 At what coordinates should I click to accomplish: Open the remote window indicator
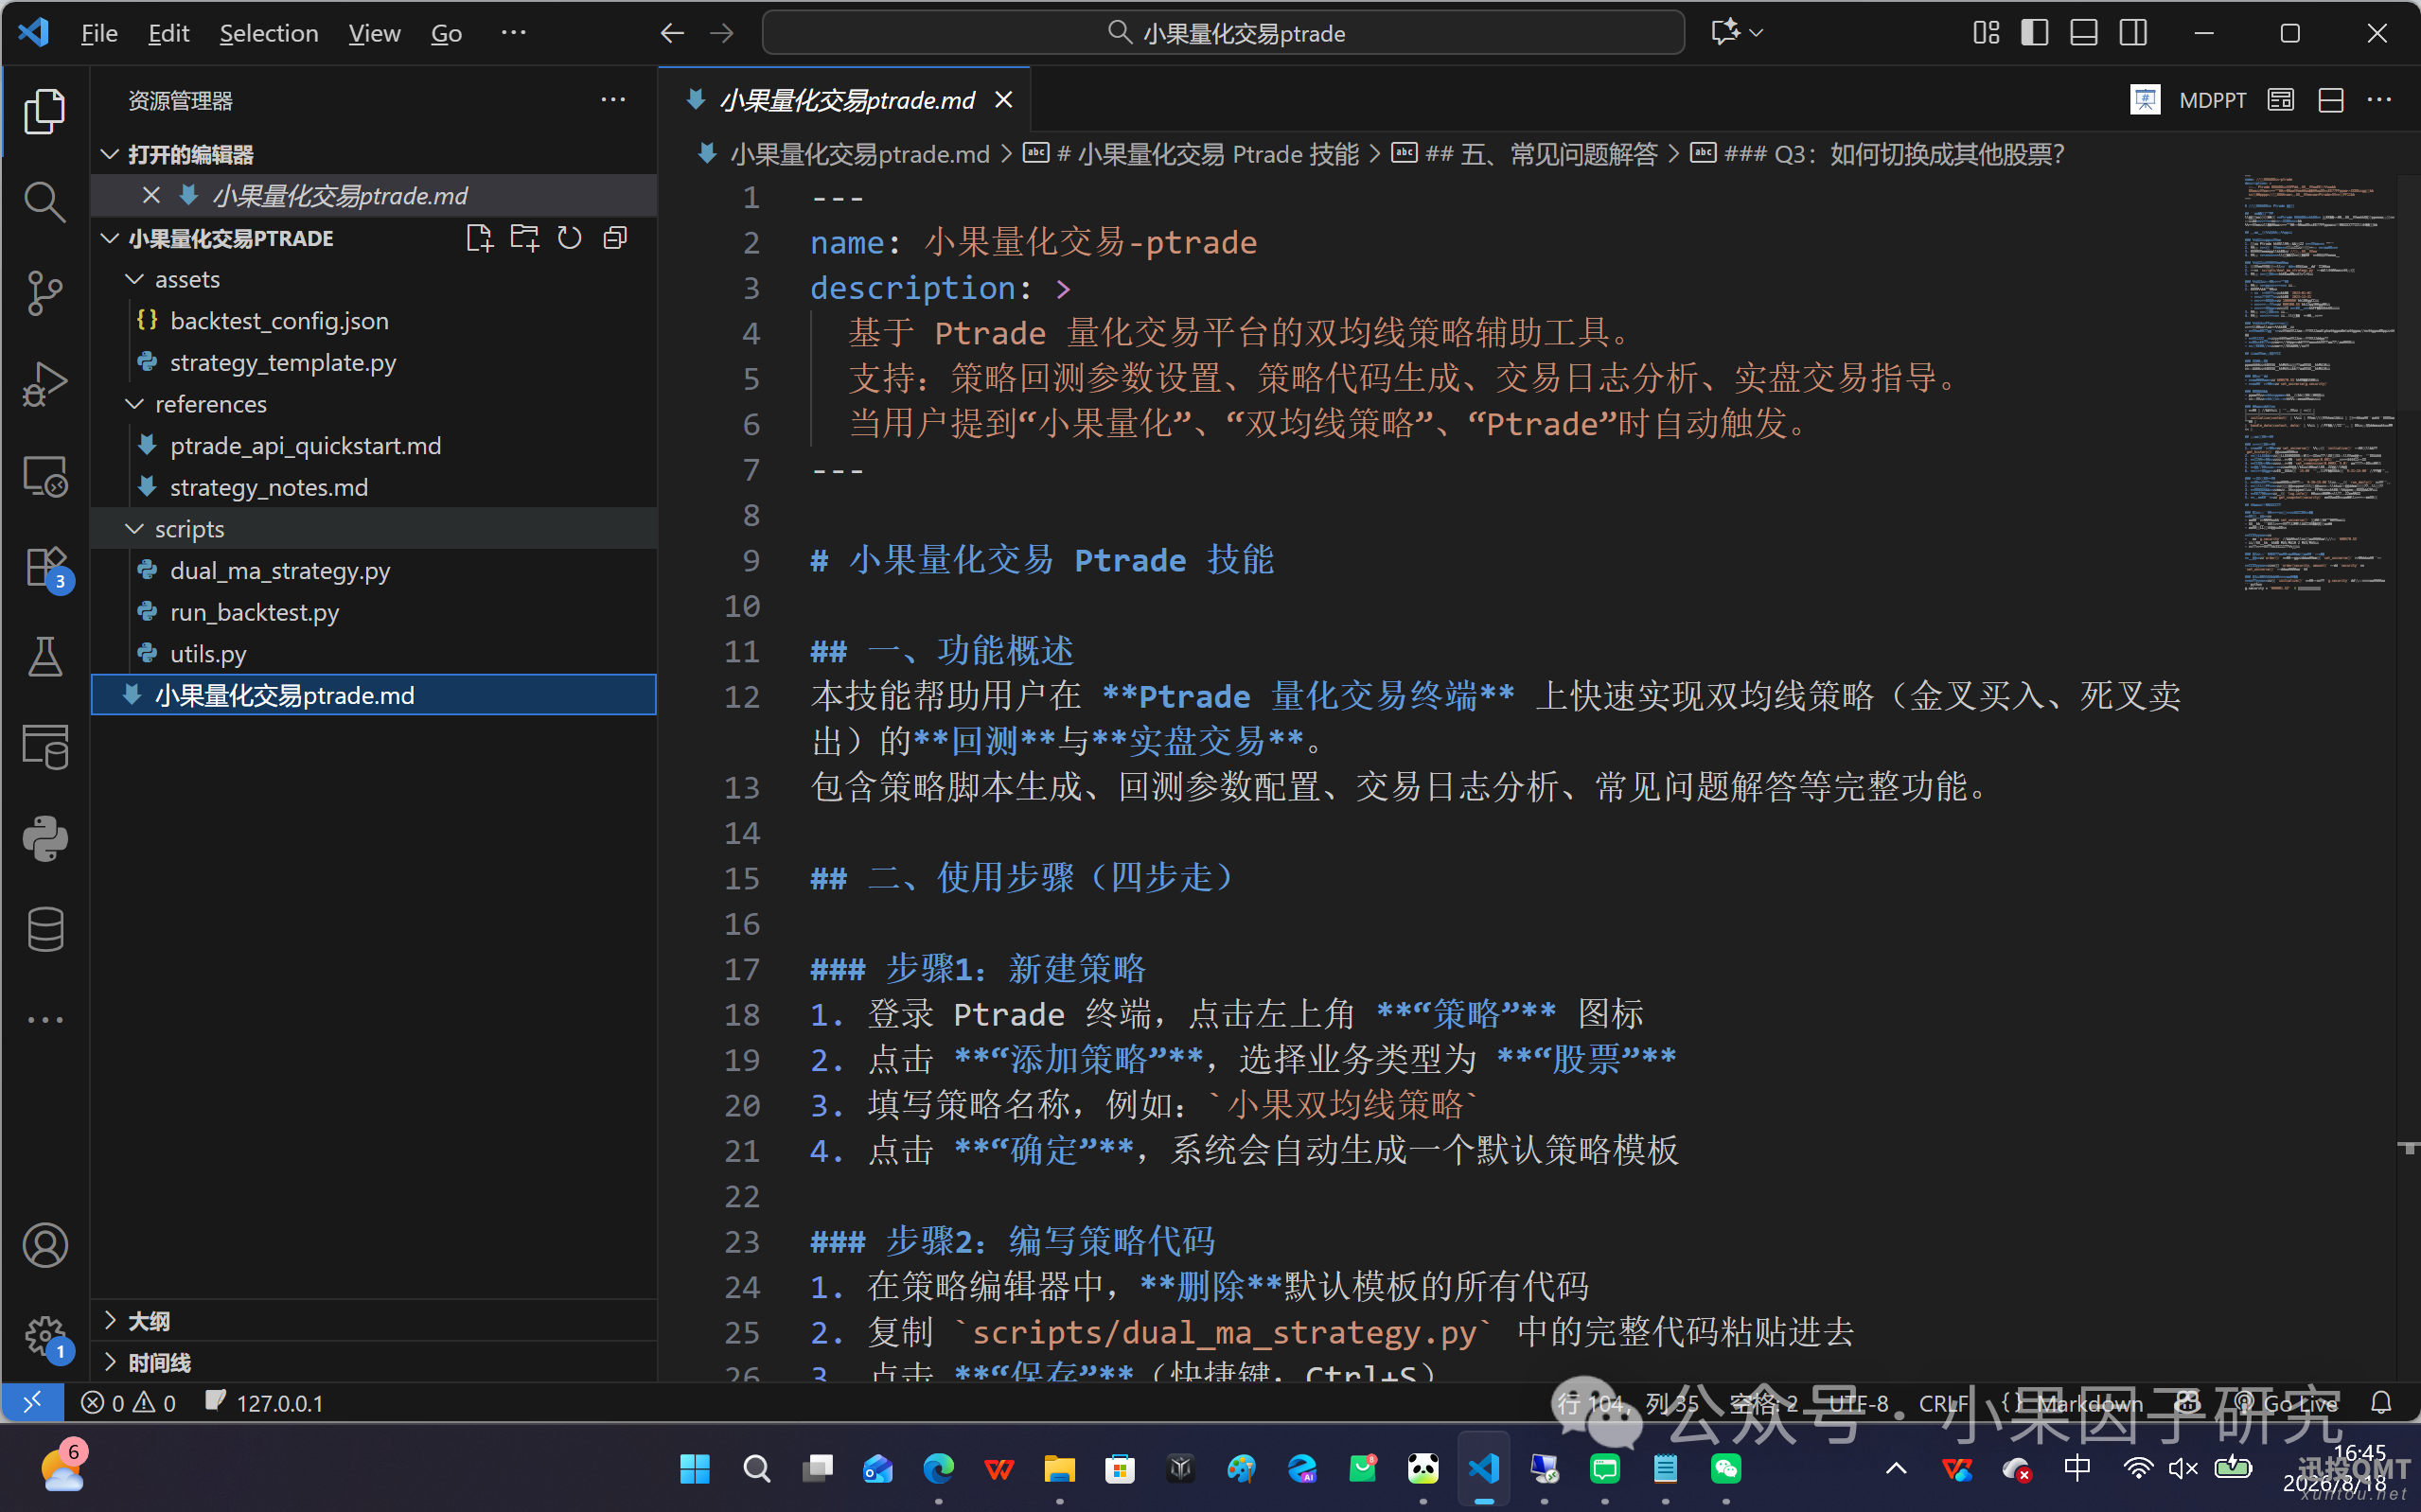coord(33,1402)
